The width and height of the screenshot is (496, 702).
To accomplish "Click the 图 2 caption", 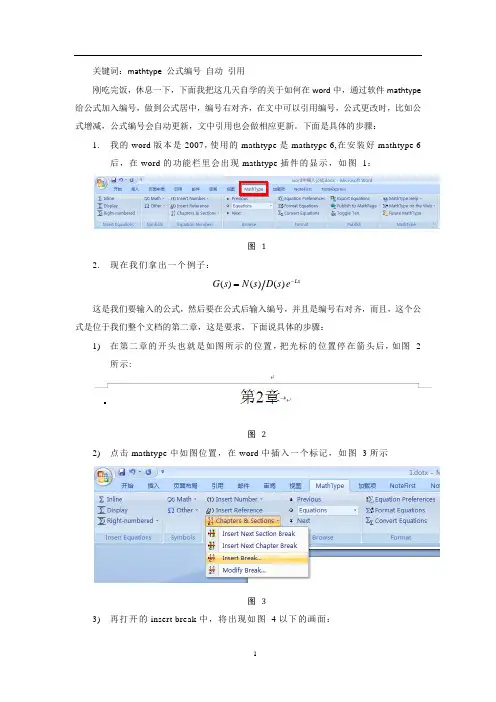I will [x=257, y=434].
